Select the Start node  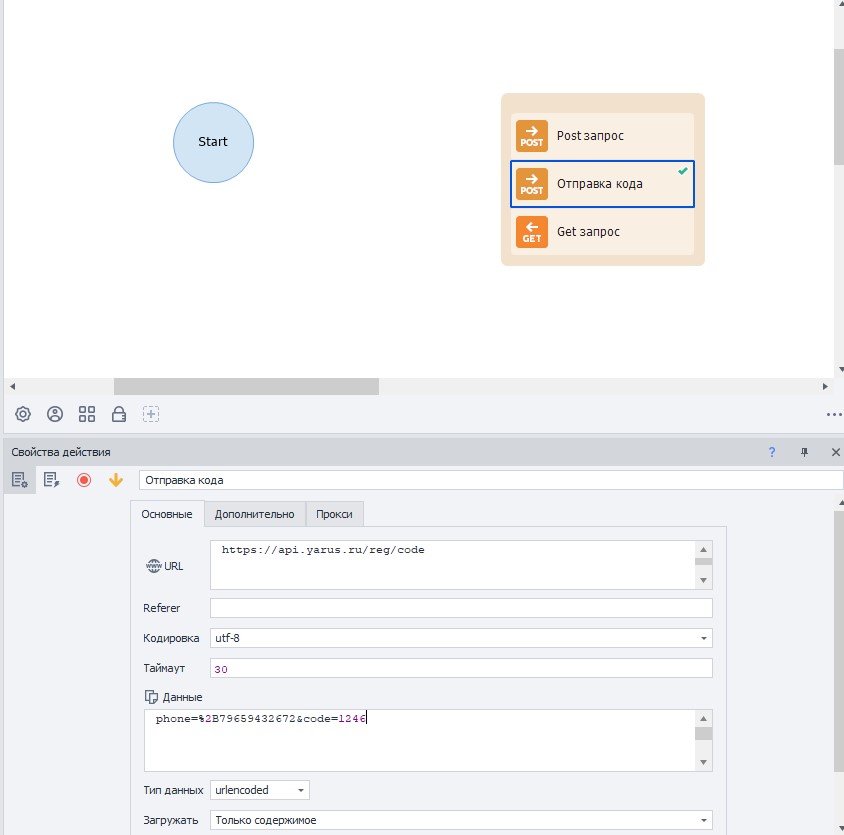tap(213, 142)
